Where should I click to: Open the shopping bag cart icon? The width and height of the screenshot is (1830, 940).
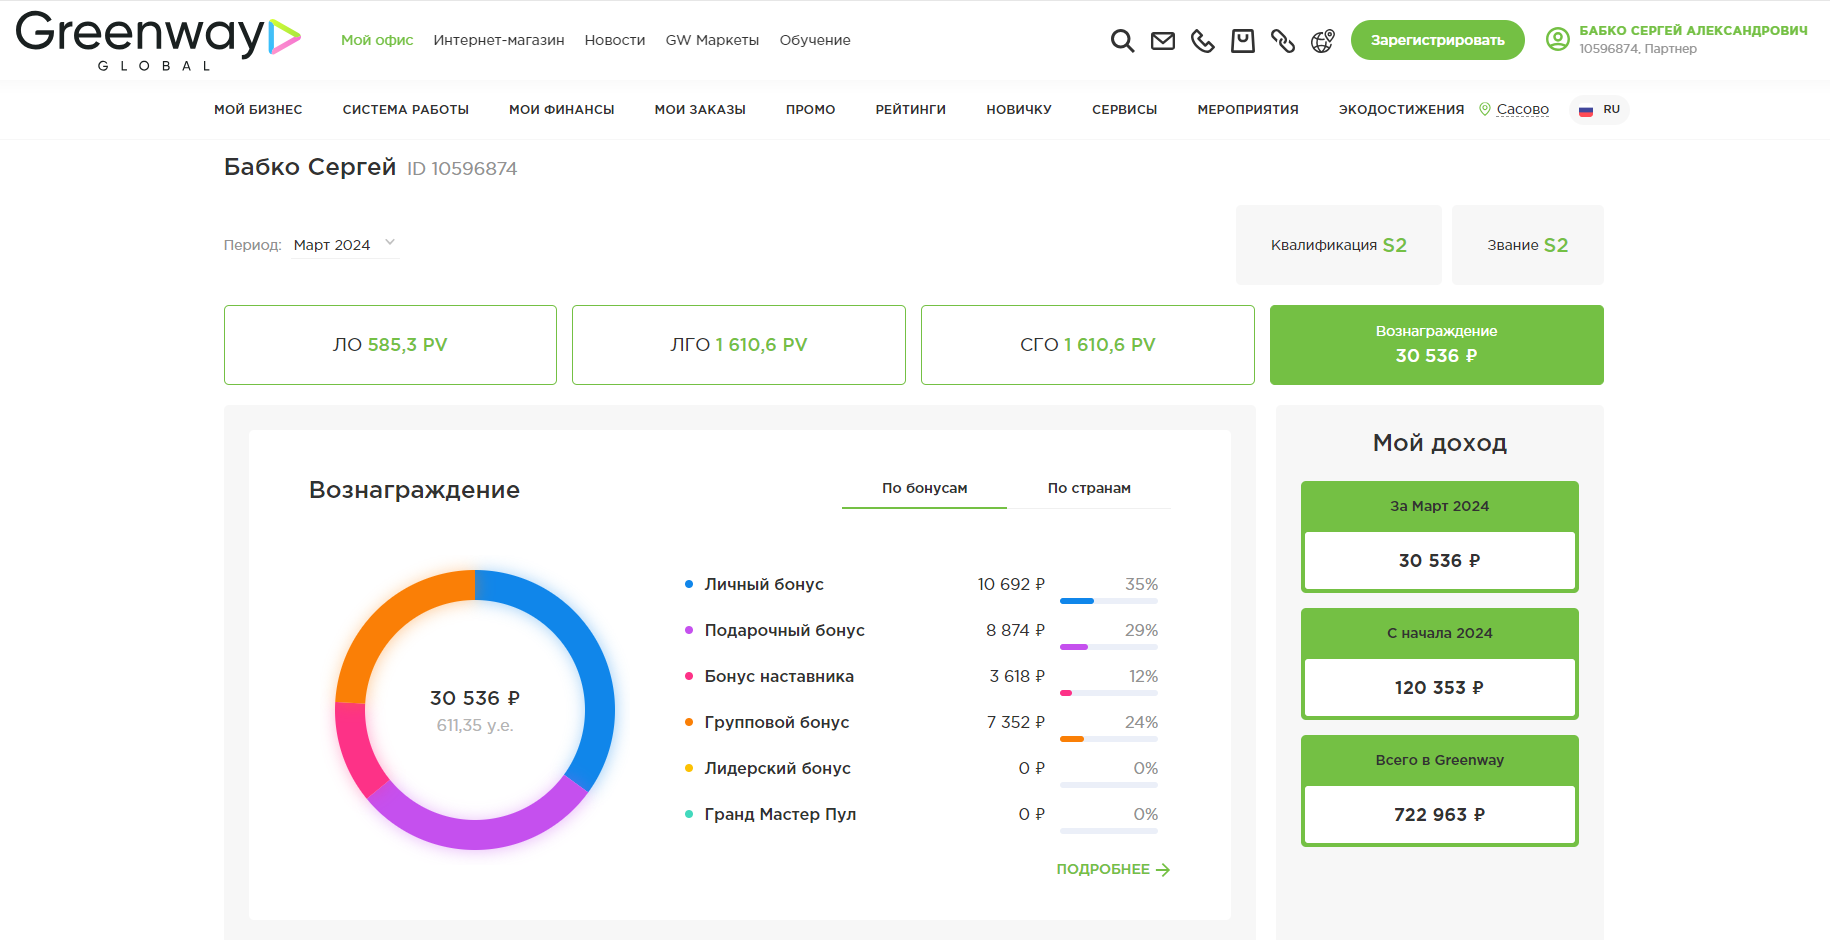(x=1242, y=41)
